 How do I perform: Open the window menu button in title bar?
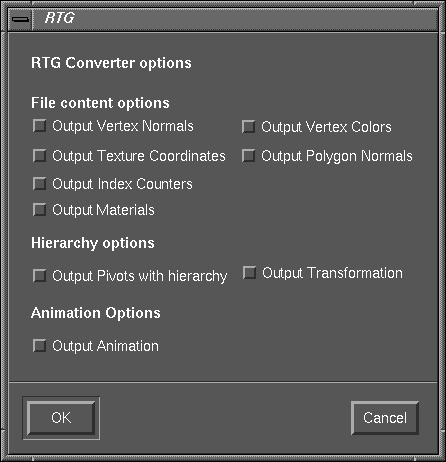click(20, 19)
